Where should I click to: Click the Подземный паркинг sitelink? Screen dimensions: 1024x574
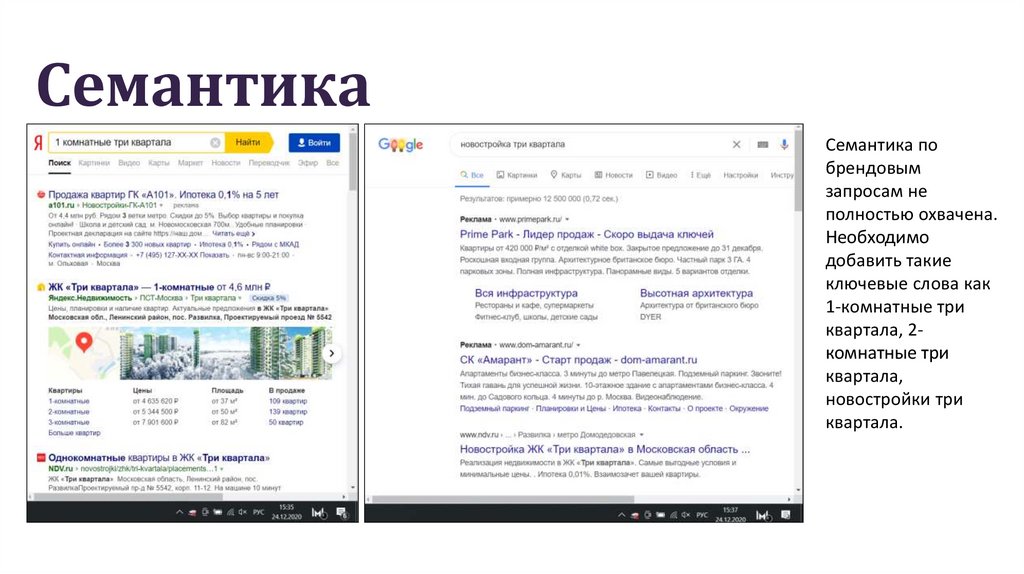pyautogui.click(x=494, y=408)
